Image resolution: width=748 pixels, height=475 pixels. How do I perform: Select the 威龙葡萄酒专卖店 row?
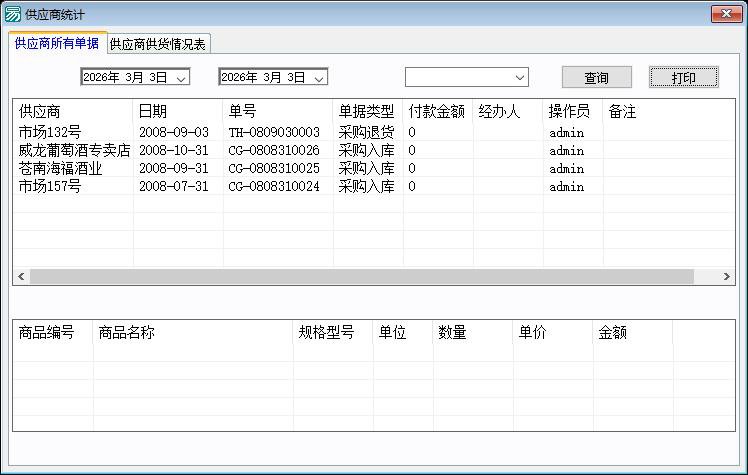(x=74, y=150)
